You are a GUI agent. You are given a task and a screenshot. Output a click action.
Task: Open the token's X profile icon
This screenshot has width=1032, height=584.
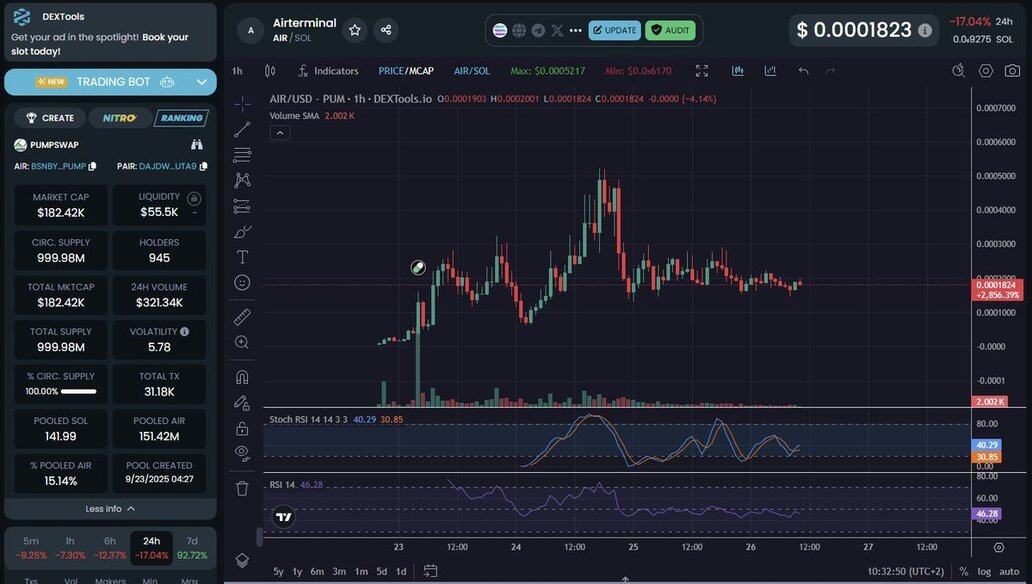(x=557, y=30)
